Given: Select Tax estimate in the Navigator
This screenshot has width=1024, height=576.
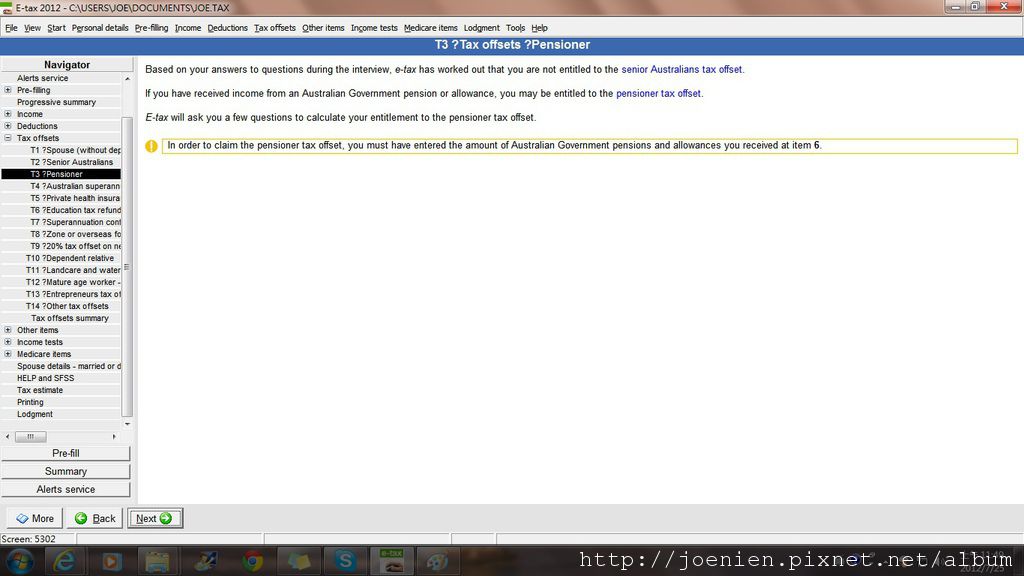Looking at the screenshot, I should tap(40, 390).
